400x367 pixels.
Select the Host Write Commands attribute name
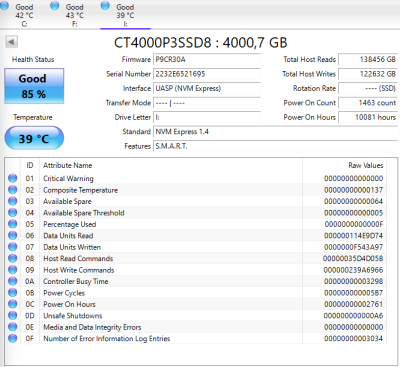(79, 270)
